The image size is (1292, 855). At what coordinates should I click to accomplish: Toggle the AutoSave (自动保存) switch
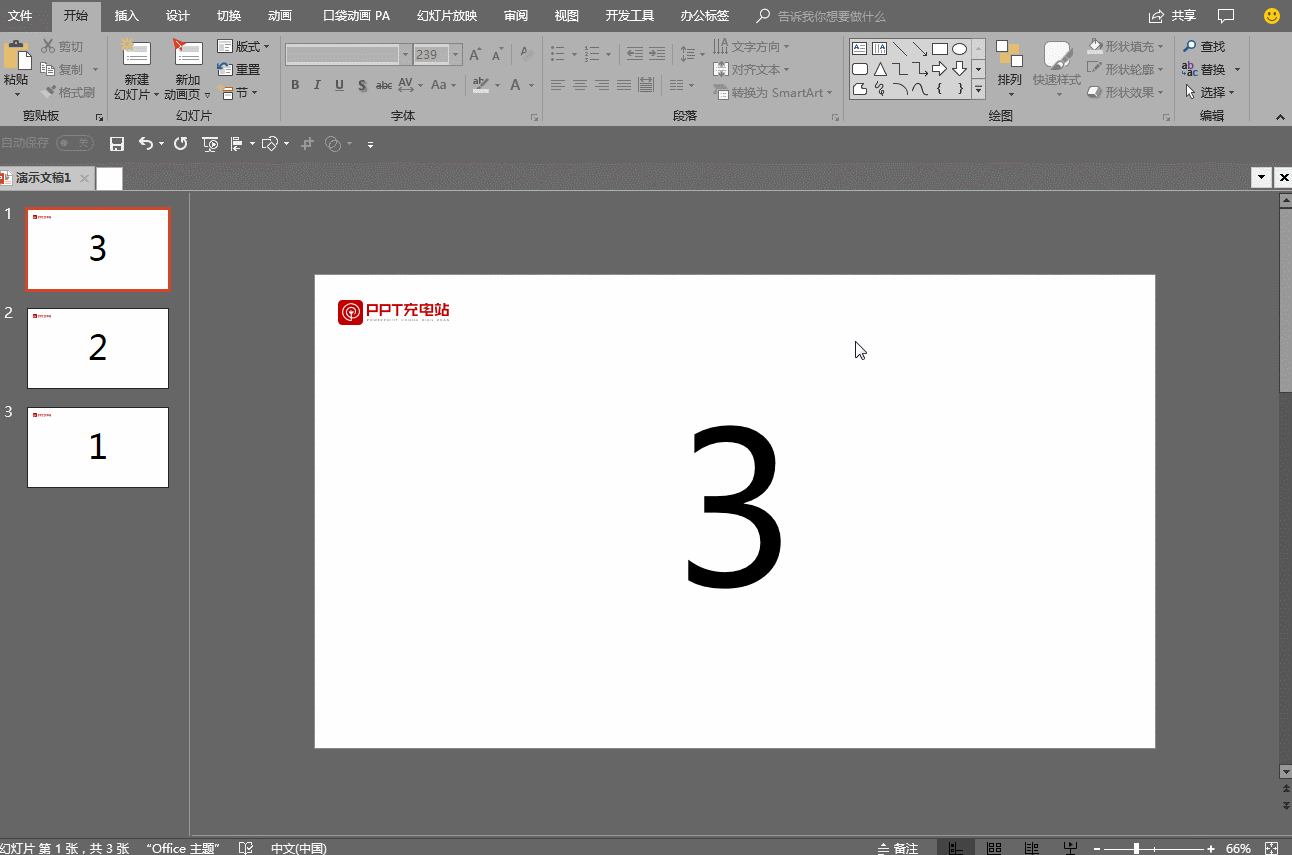point(74,144)
